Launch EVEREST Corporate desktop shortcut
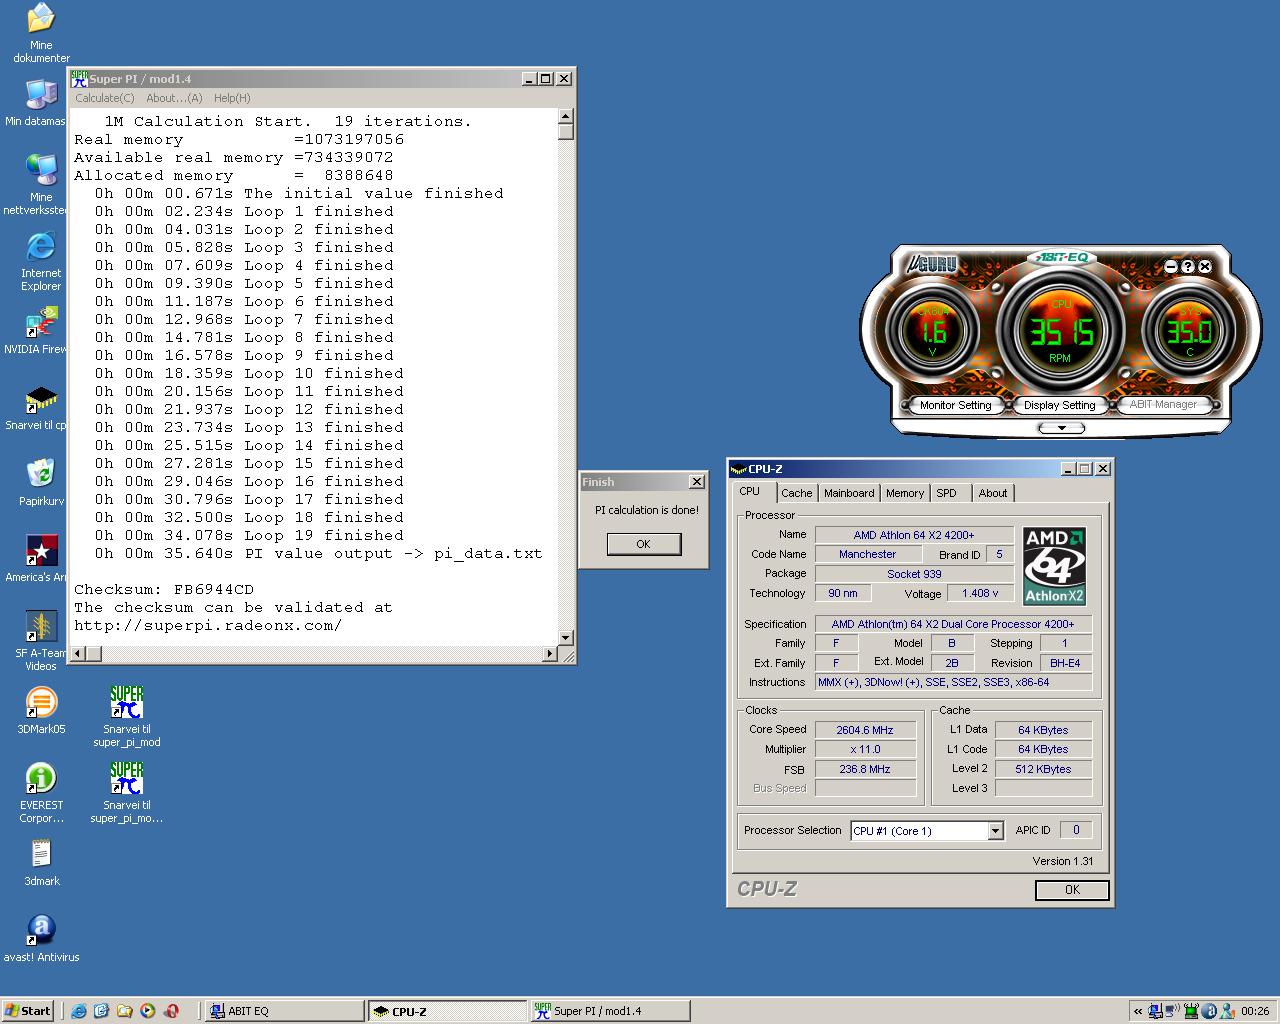Screen dimensions: 1280x1024 click(x=41, y=793)
